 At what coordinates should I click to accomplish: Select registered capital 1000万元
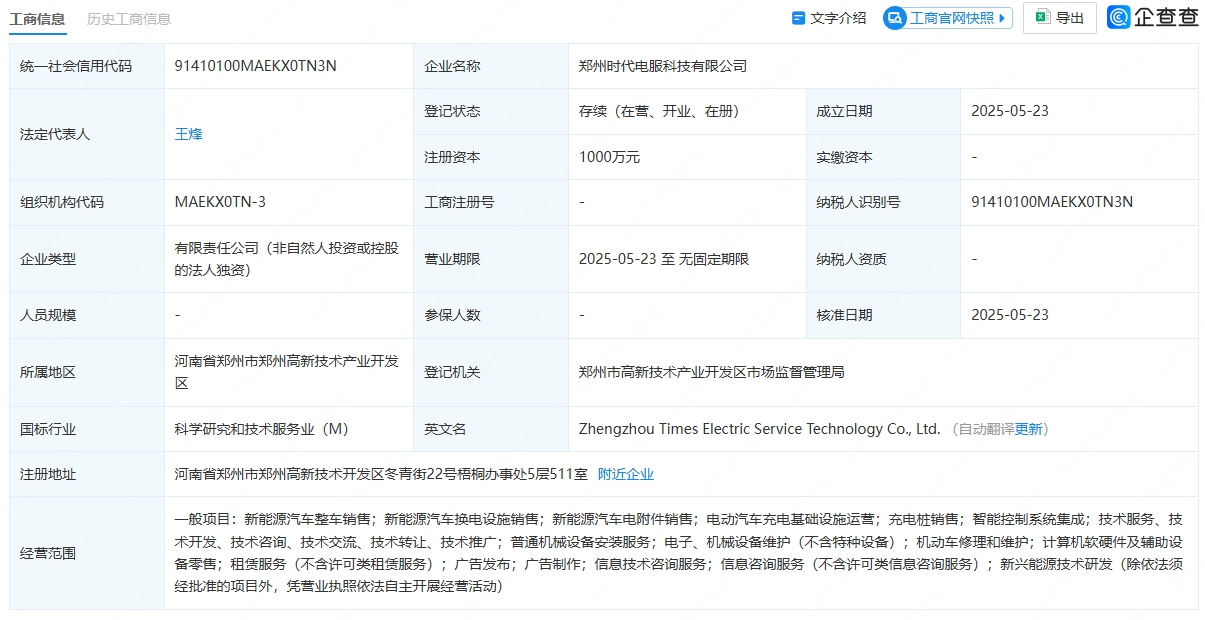609,157
